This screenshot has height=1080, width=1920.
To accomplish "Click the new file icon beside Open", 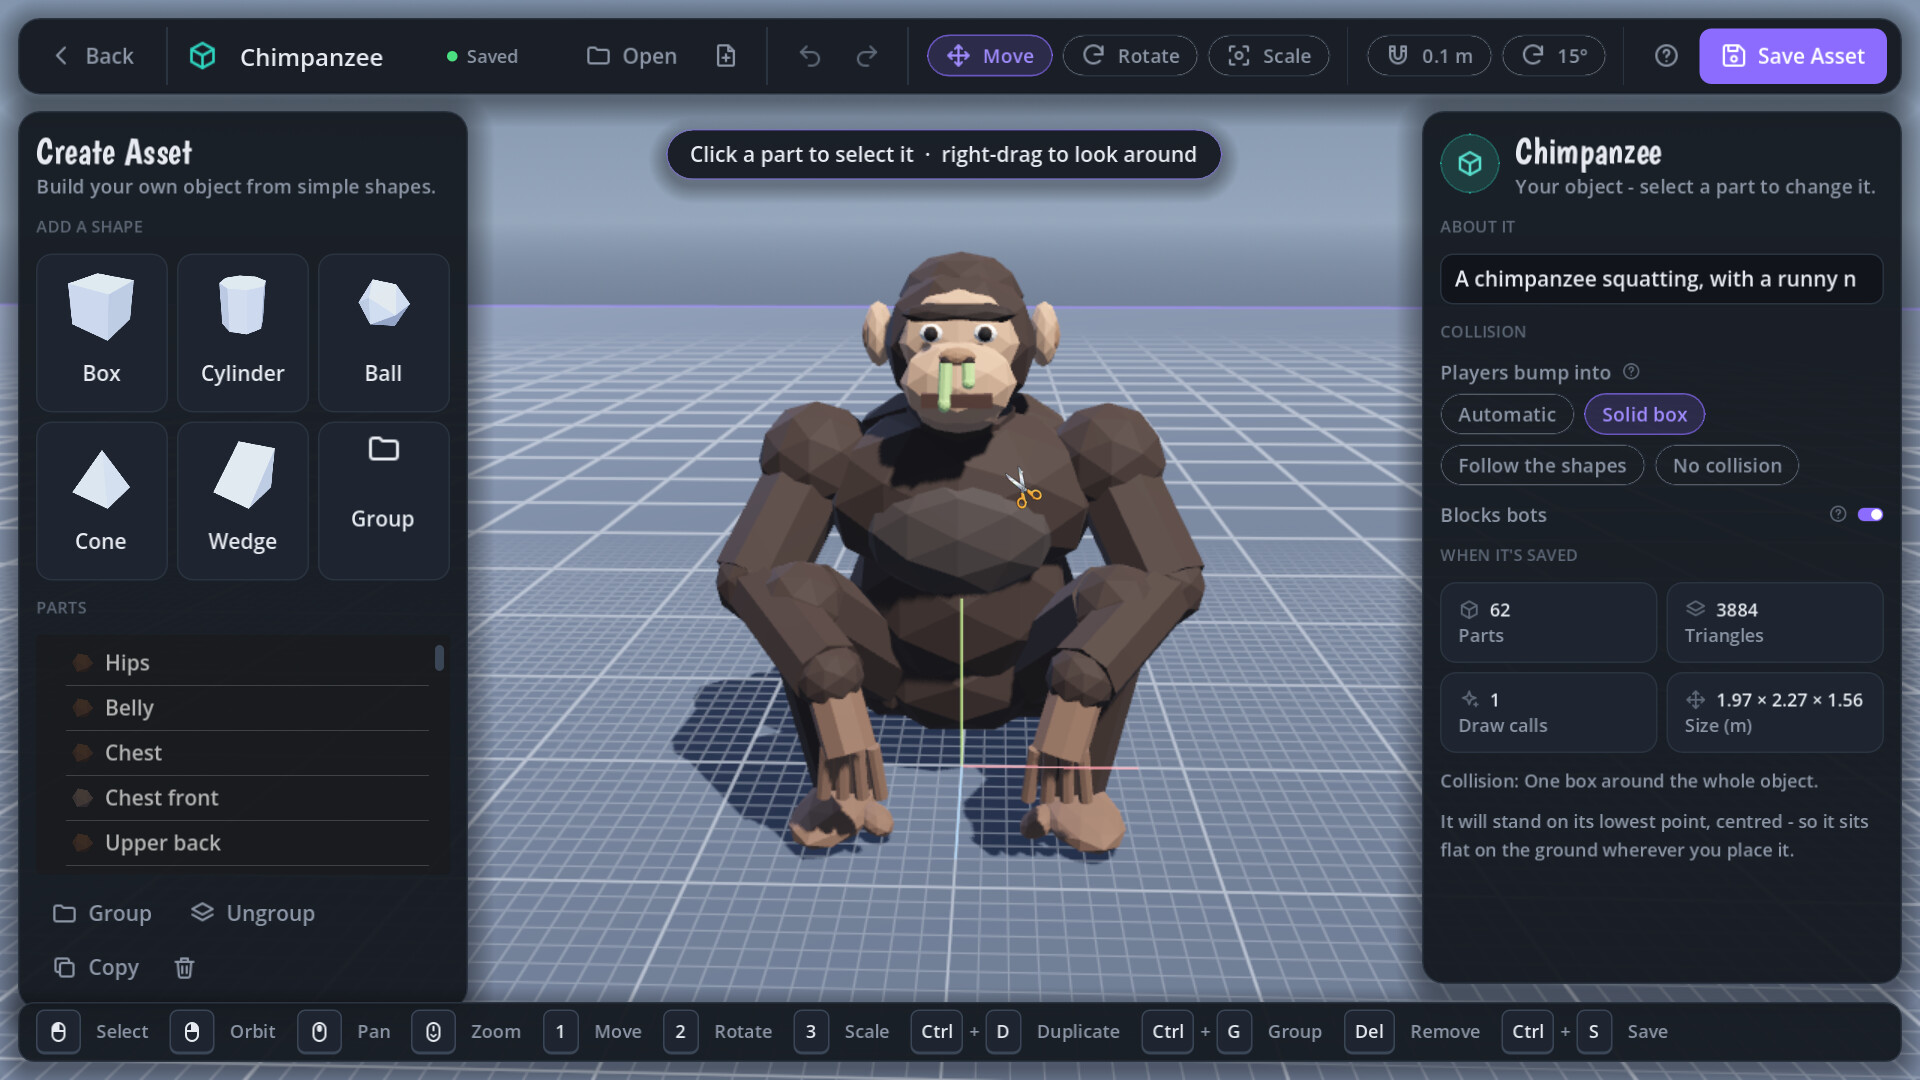I will 726,56.
